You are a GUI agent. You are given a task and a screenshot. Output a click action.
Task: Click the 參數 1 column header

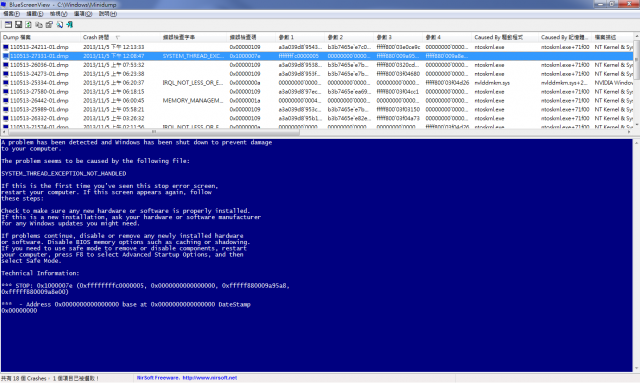(x=301, y=37)
